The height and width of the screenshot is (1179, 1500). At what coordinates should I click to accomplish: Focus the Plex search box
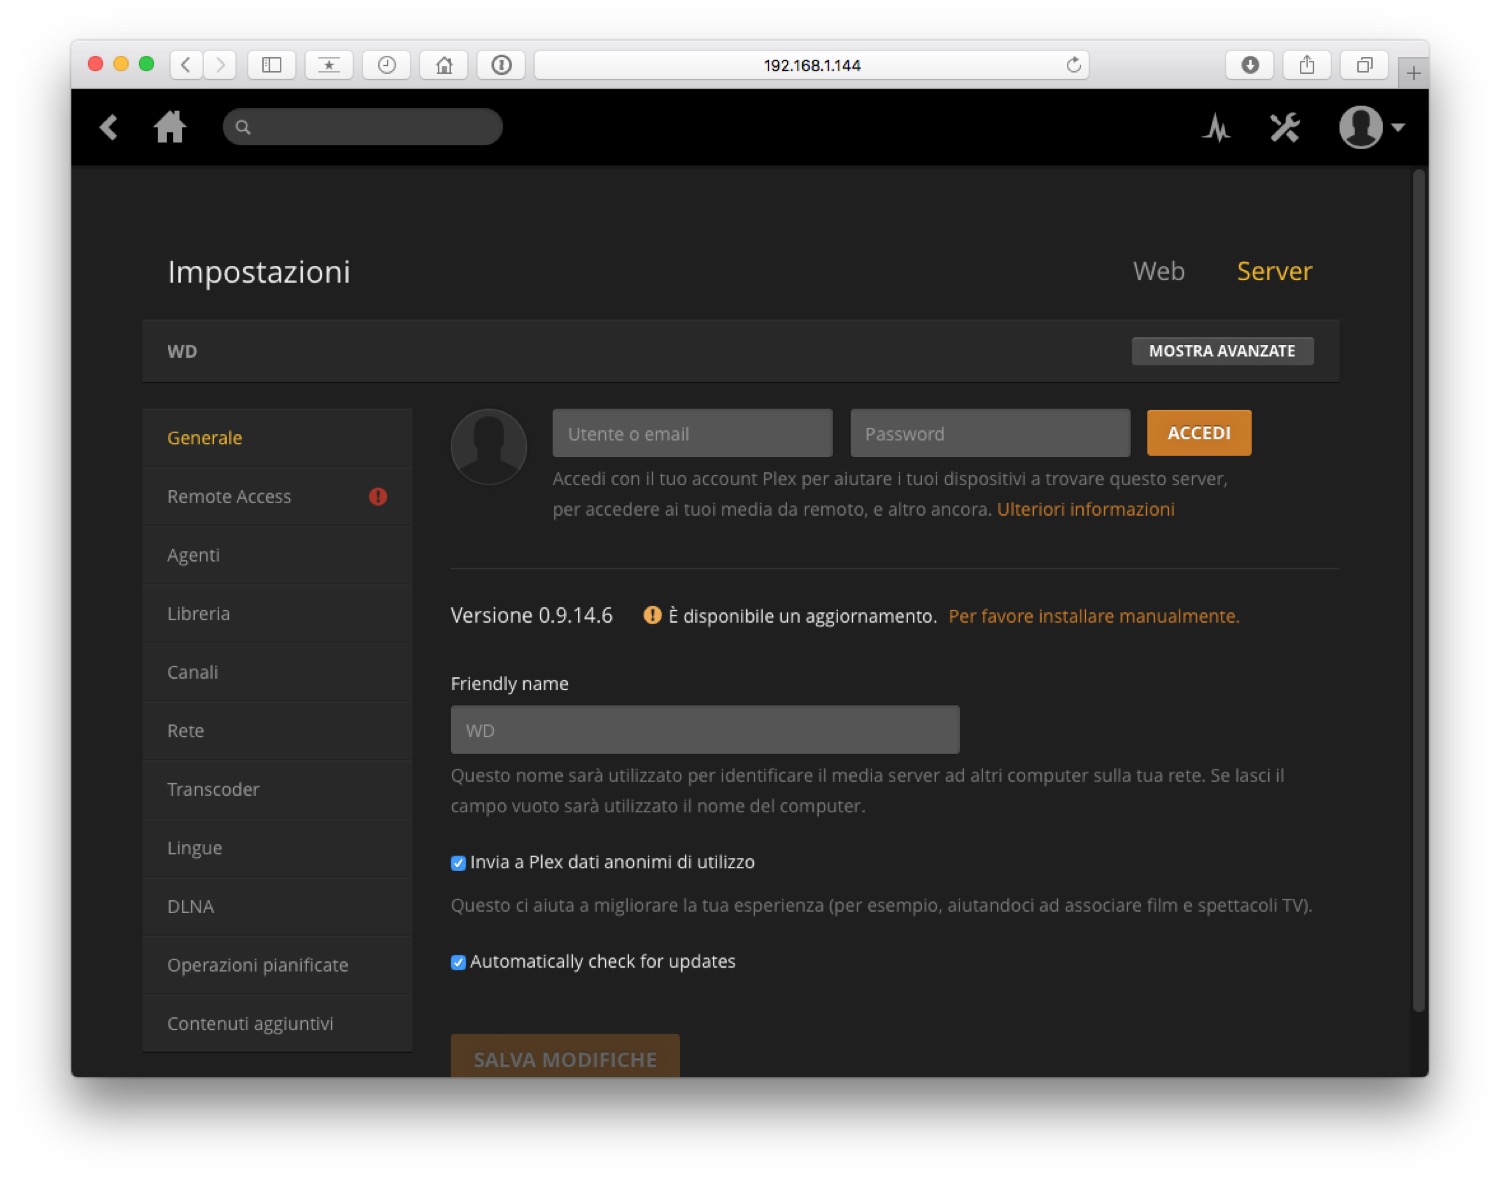point(372,127)
